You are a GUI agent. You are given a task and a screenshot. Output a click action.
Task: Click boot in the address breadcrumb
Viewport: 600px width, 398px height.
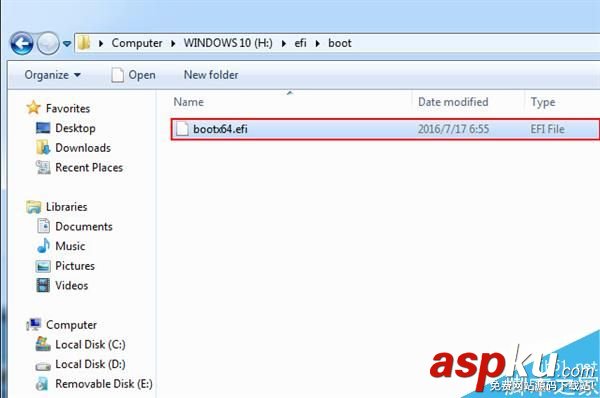tap(340, 43)
